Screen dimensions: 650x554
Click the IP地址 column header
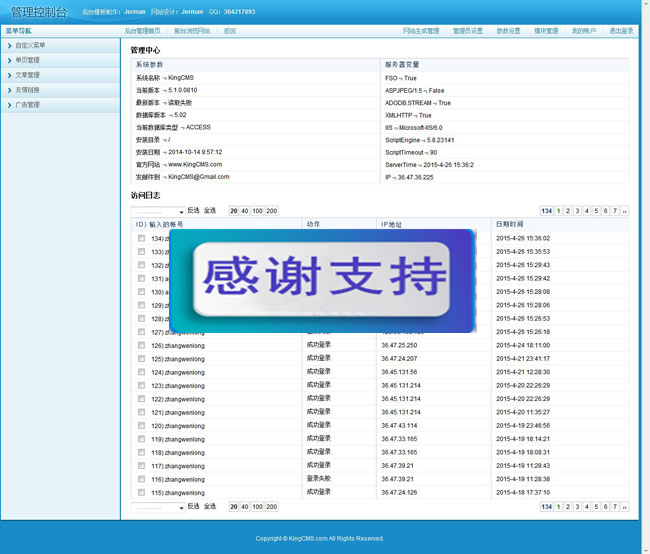[x=391, y=224]
